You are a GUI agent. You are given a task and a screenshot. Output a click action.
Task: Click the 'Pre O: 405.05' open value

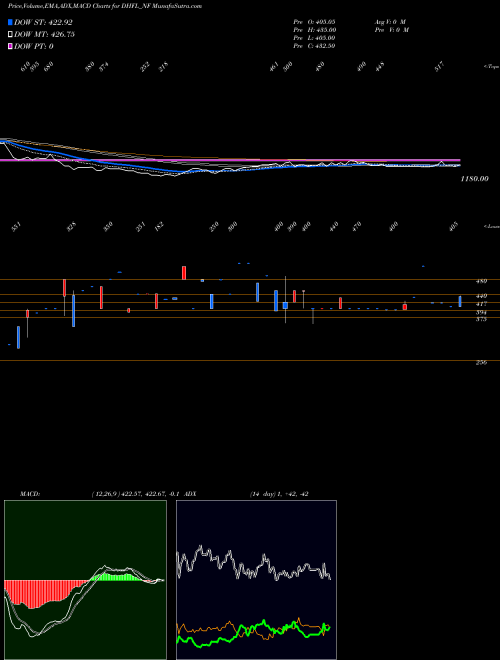[x=314, y=21]
